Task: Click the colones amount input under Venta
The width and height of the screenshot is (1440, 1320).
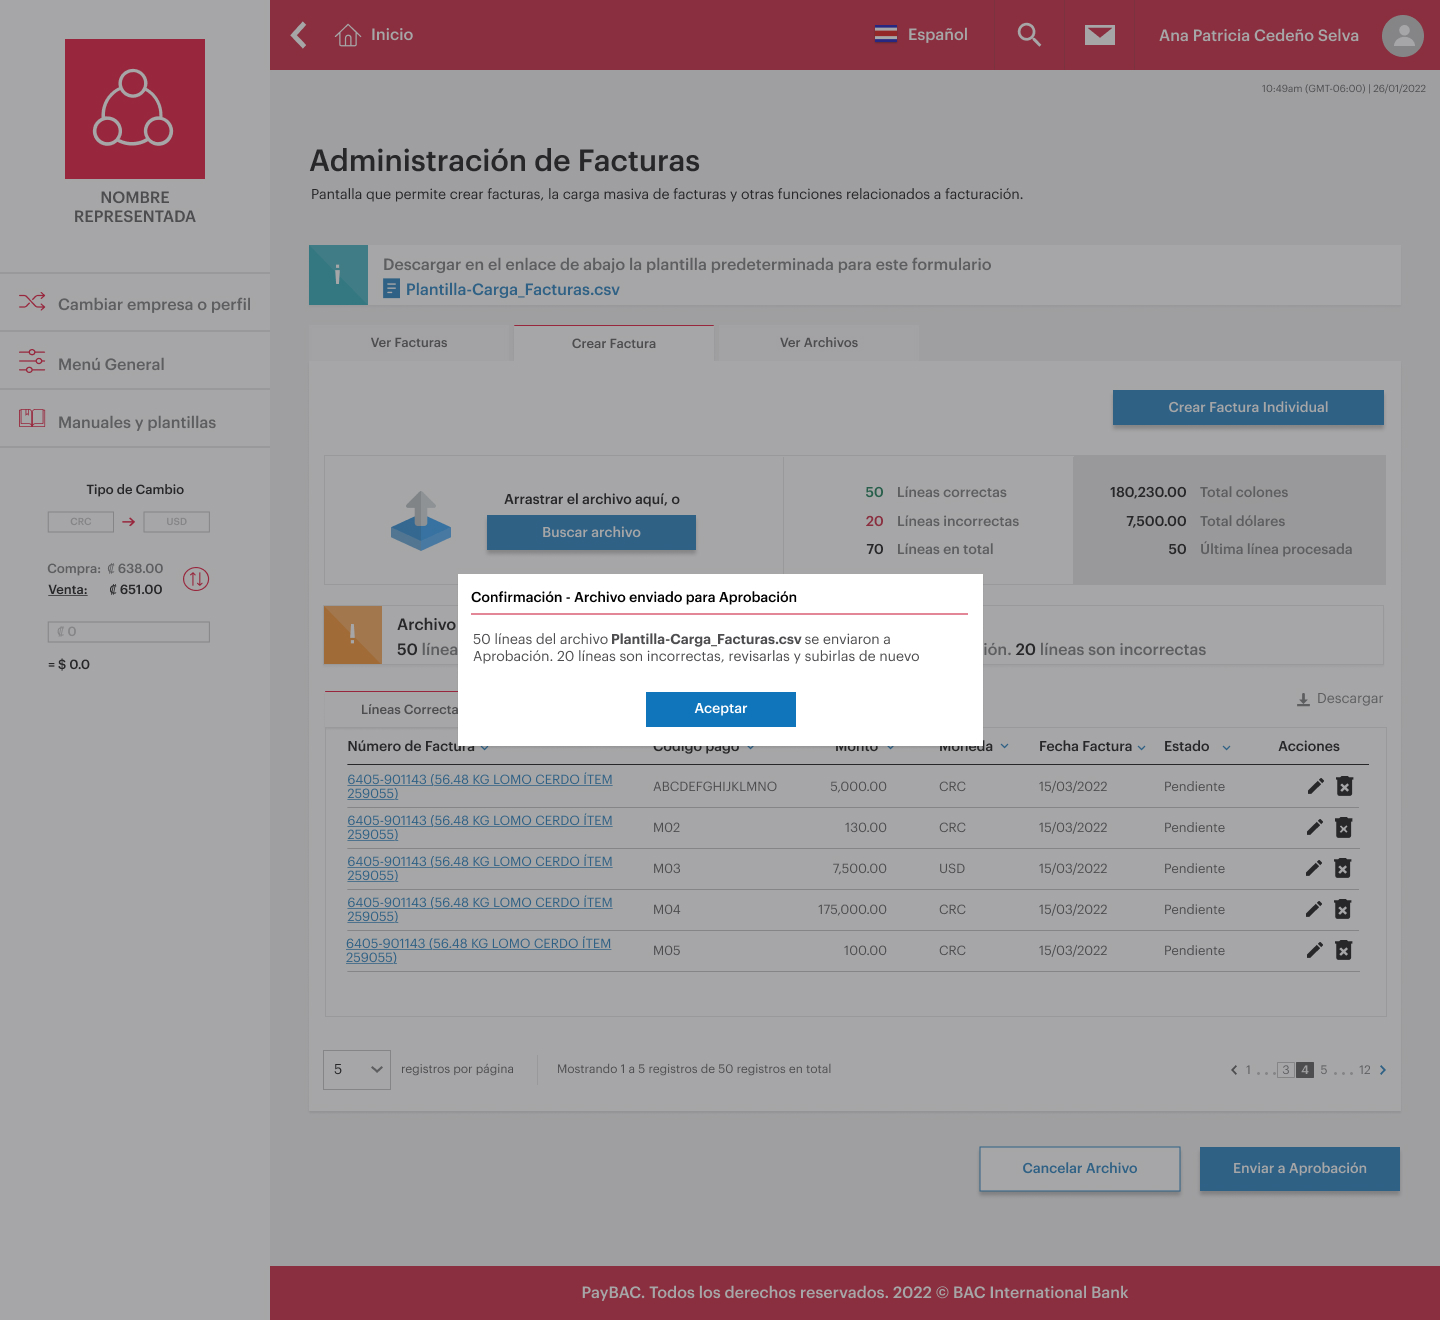Action: pyautogui.click(x=128, y=631)
